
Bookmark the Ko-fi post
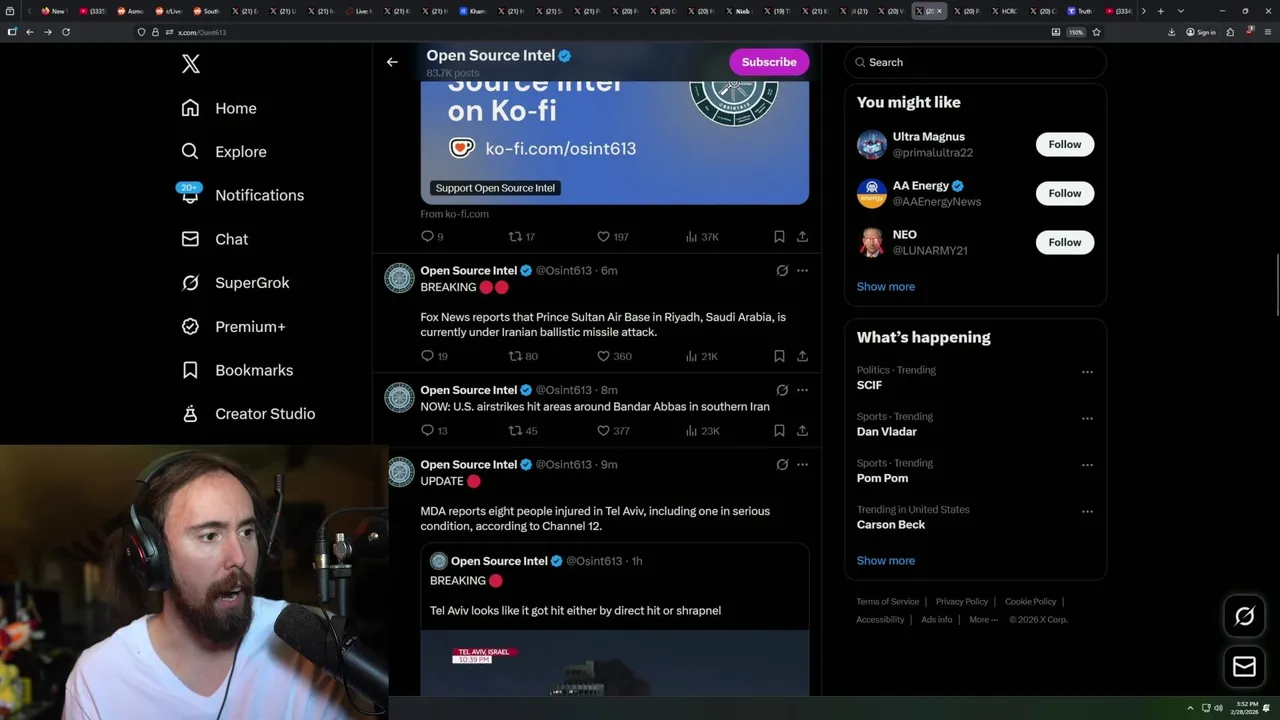tap(779, 237)
